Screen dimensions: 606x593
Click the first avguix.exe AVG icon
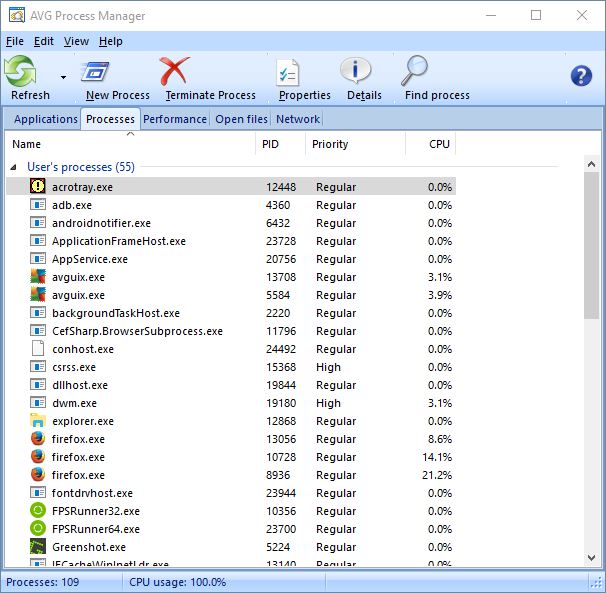point(38,277)
